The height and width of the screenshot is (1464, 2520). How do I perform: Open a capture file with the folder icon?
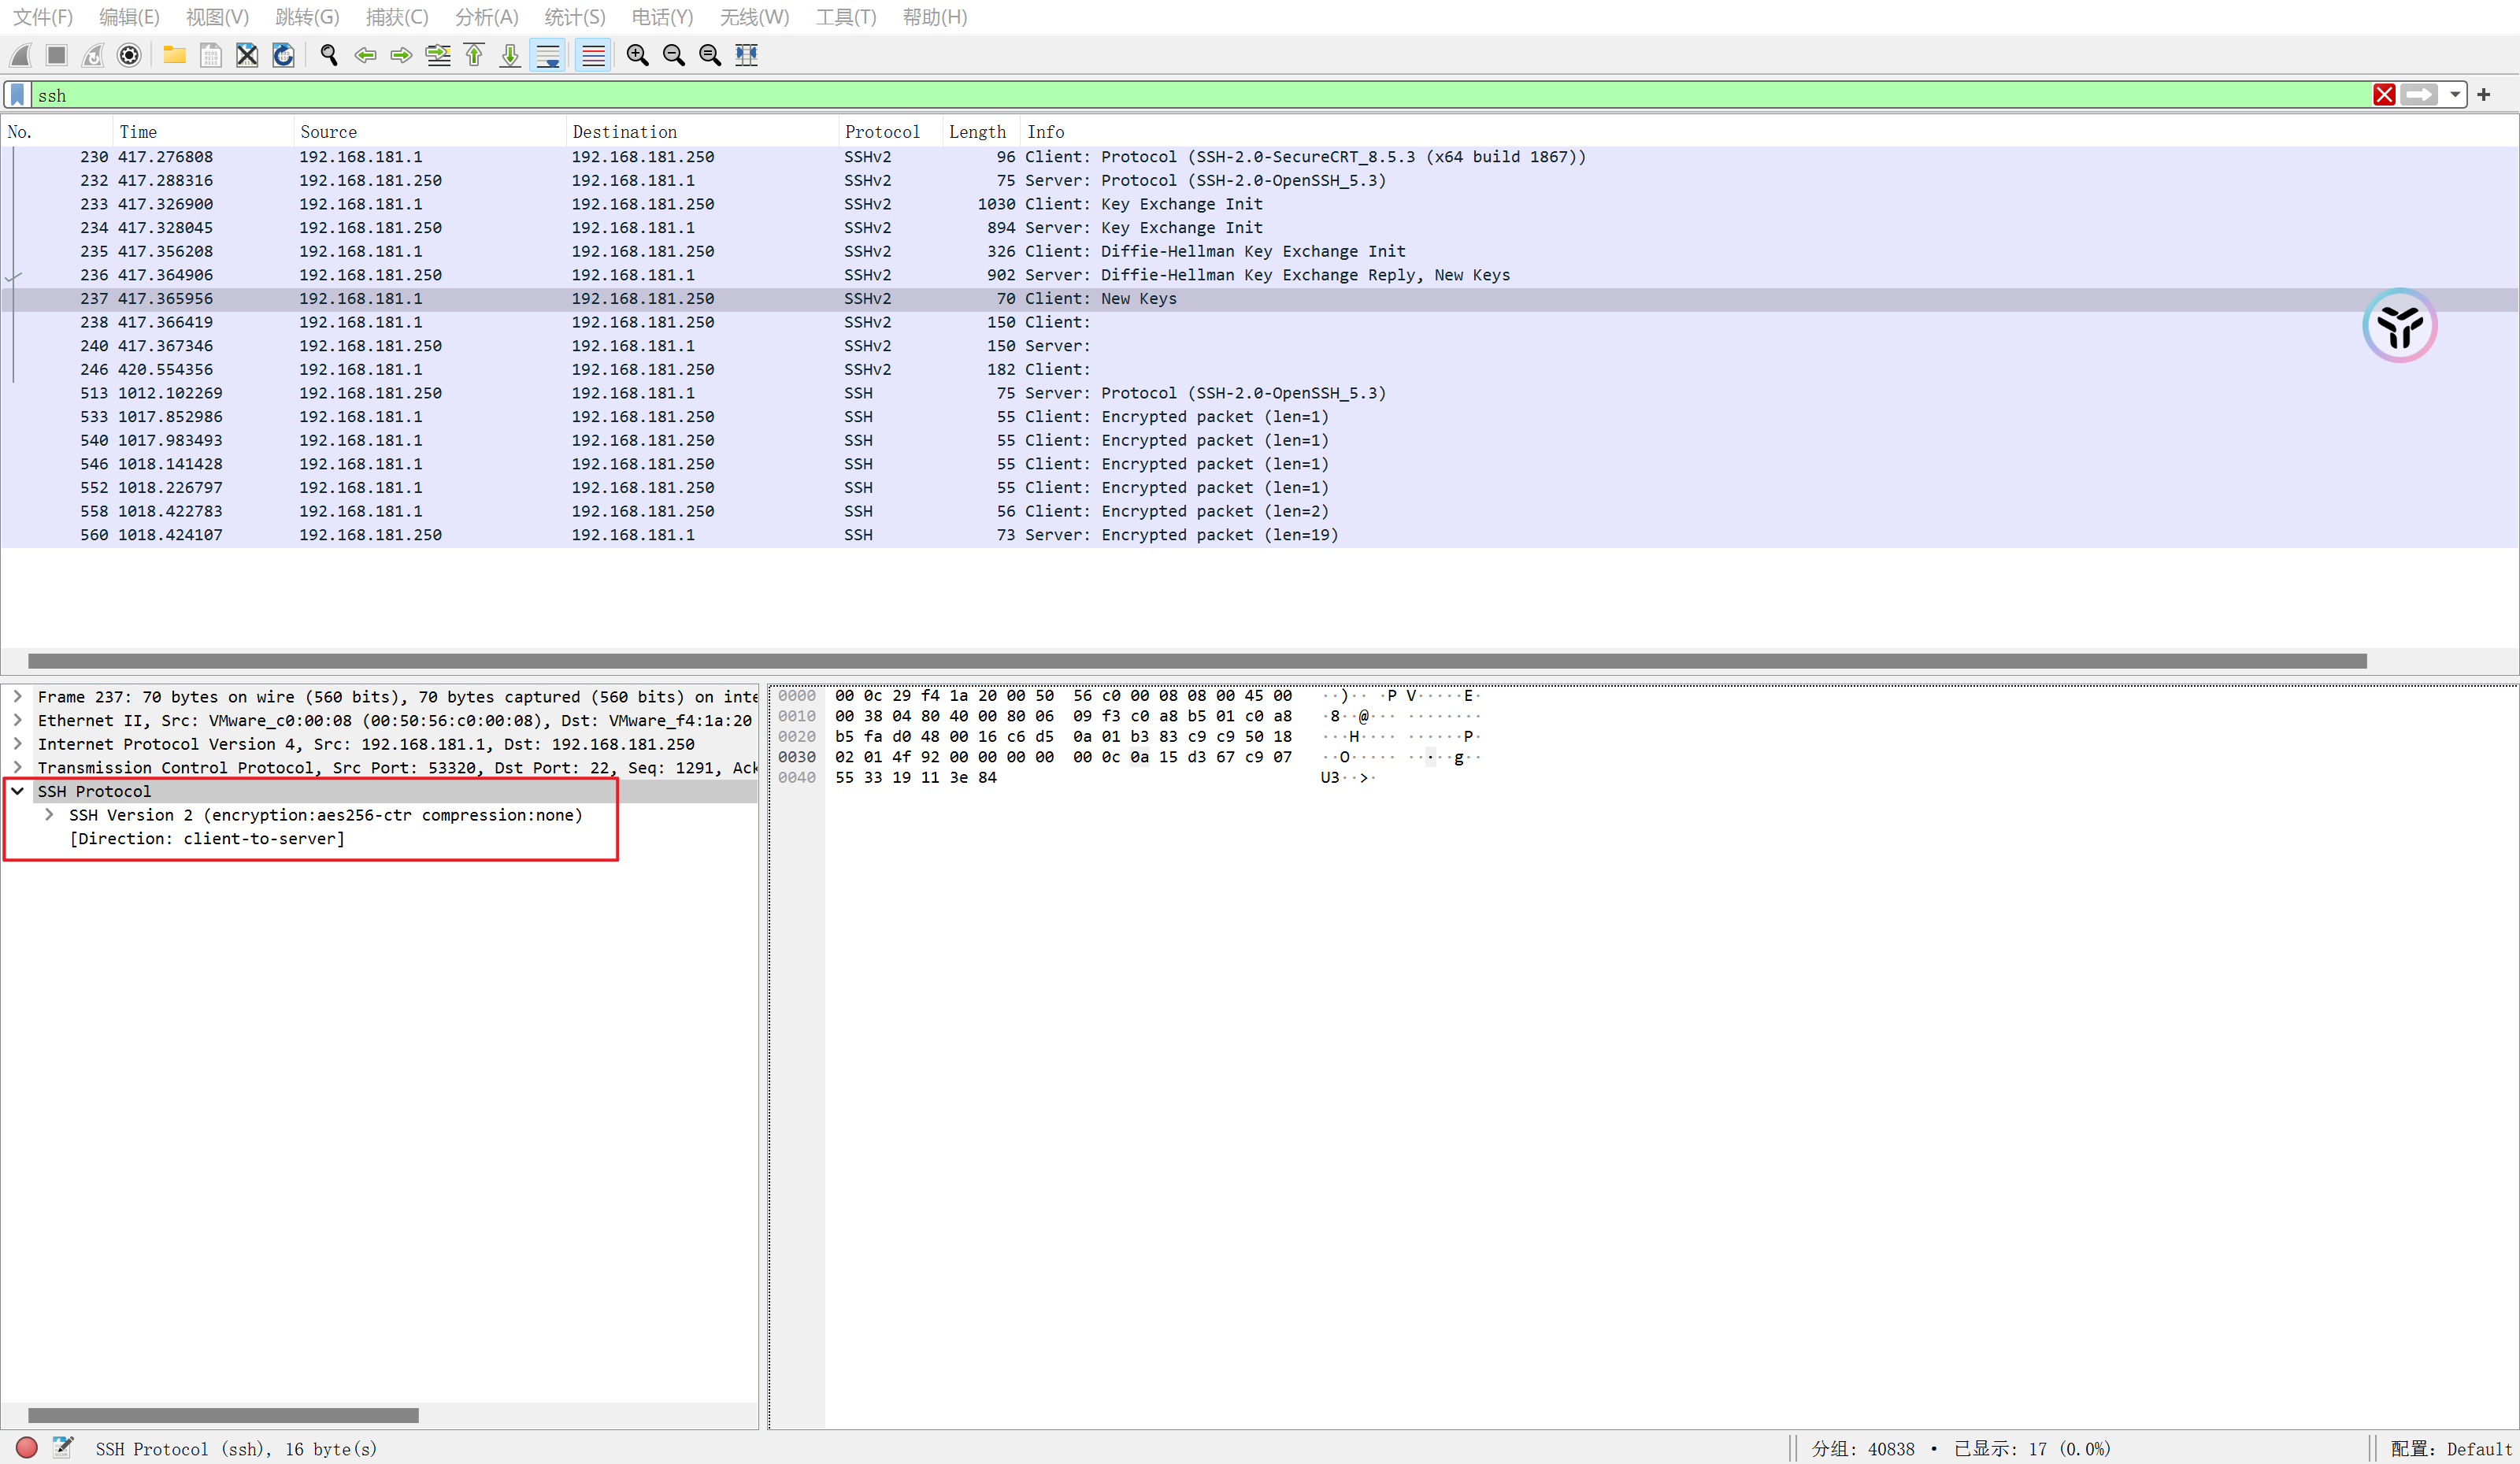point(174,55)
